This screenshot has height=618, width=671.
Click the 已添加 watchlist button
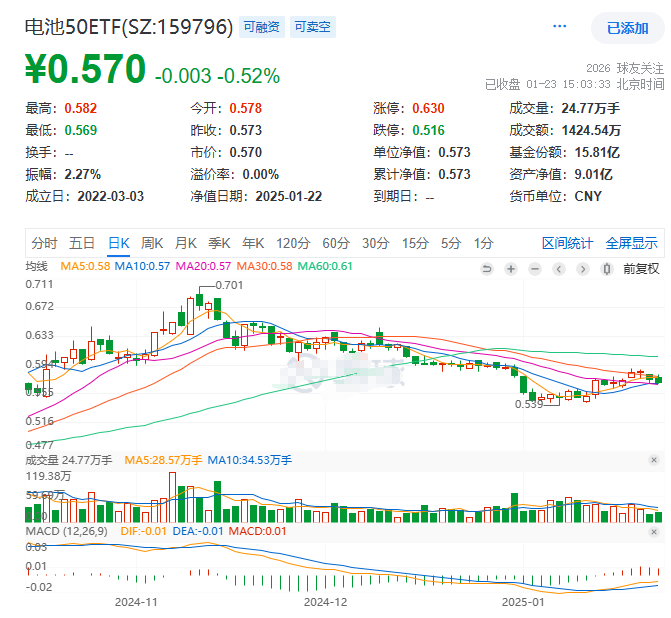[x=627, y=28]
